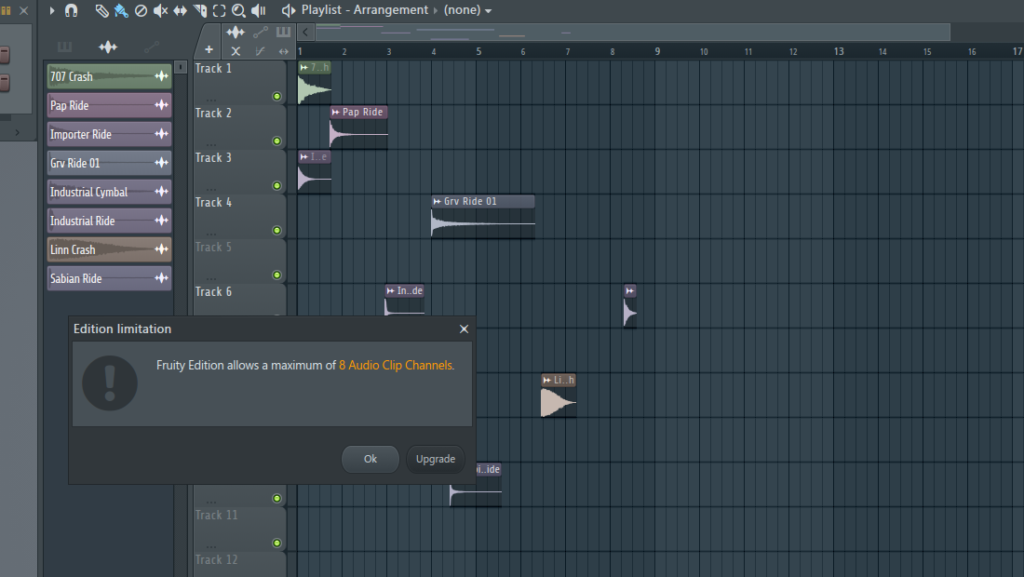Open Pap Ride clip menu on Track 2
Viewport: 1024px width, 577px height.
point(336,112)
